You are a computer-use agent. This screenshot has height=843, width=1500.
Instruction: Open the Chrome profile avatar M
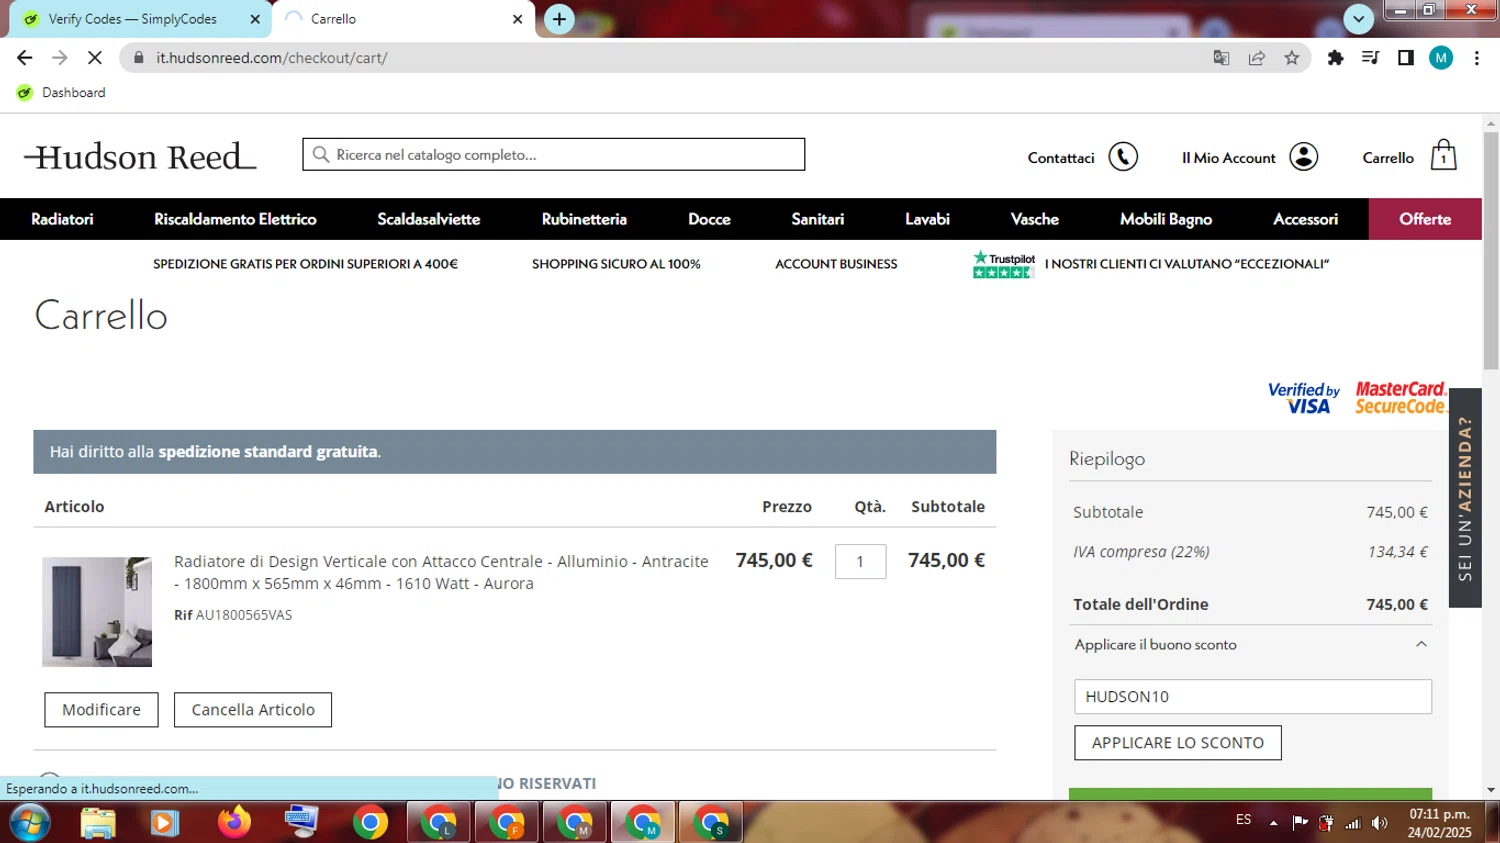point(1441,58)
